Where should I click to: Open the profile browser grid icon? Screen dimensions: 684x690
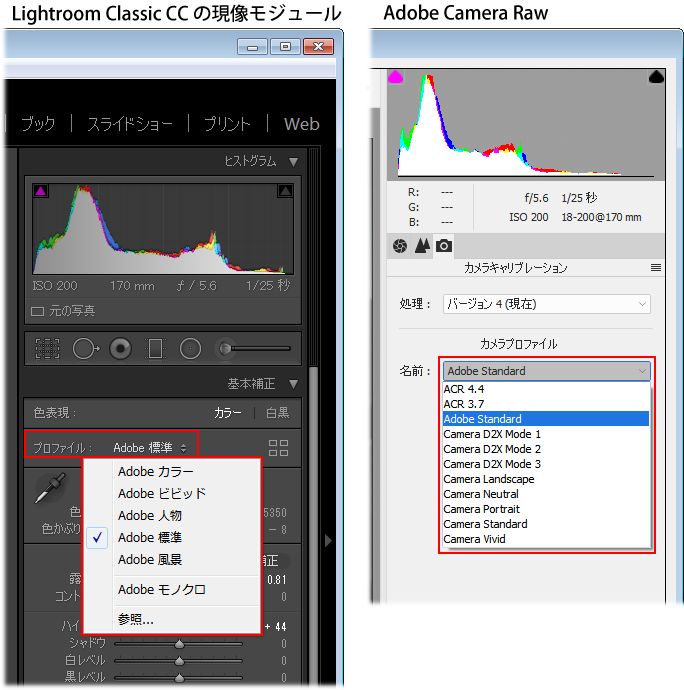tap(278, 448)
